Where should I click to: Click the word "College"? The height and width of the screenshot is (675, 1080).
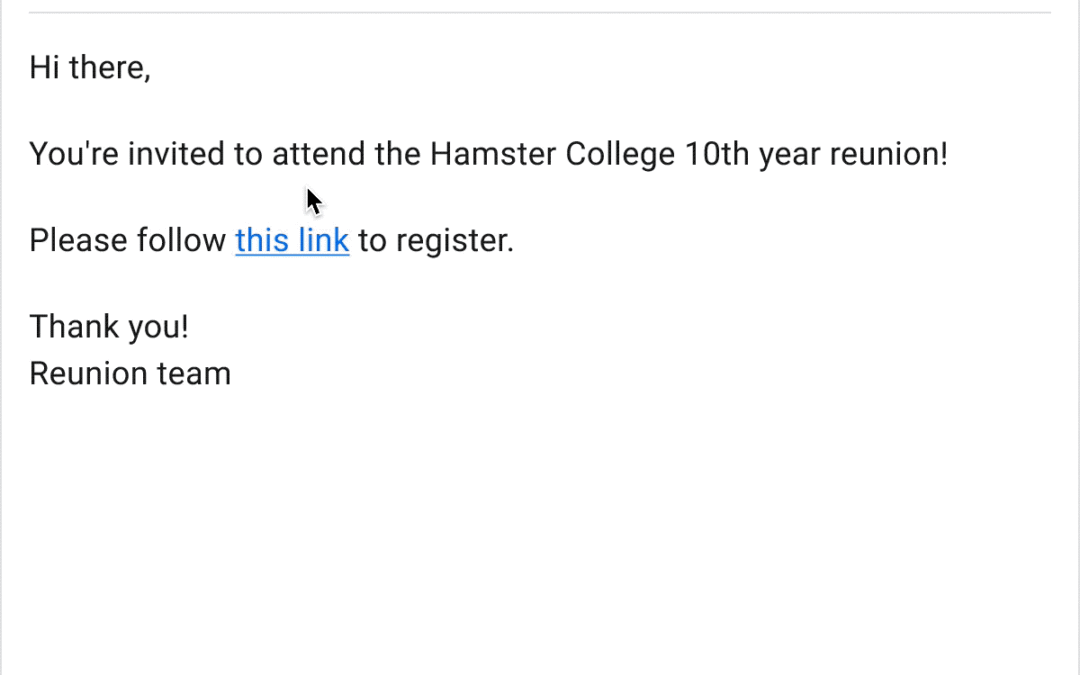[x=621, y=155]
